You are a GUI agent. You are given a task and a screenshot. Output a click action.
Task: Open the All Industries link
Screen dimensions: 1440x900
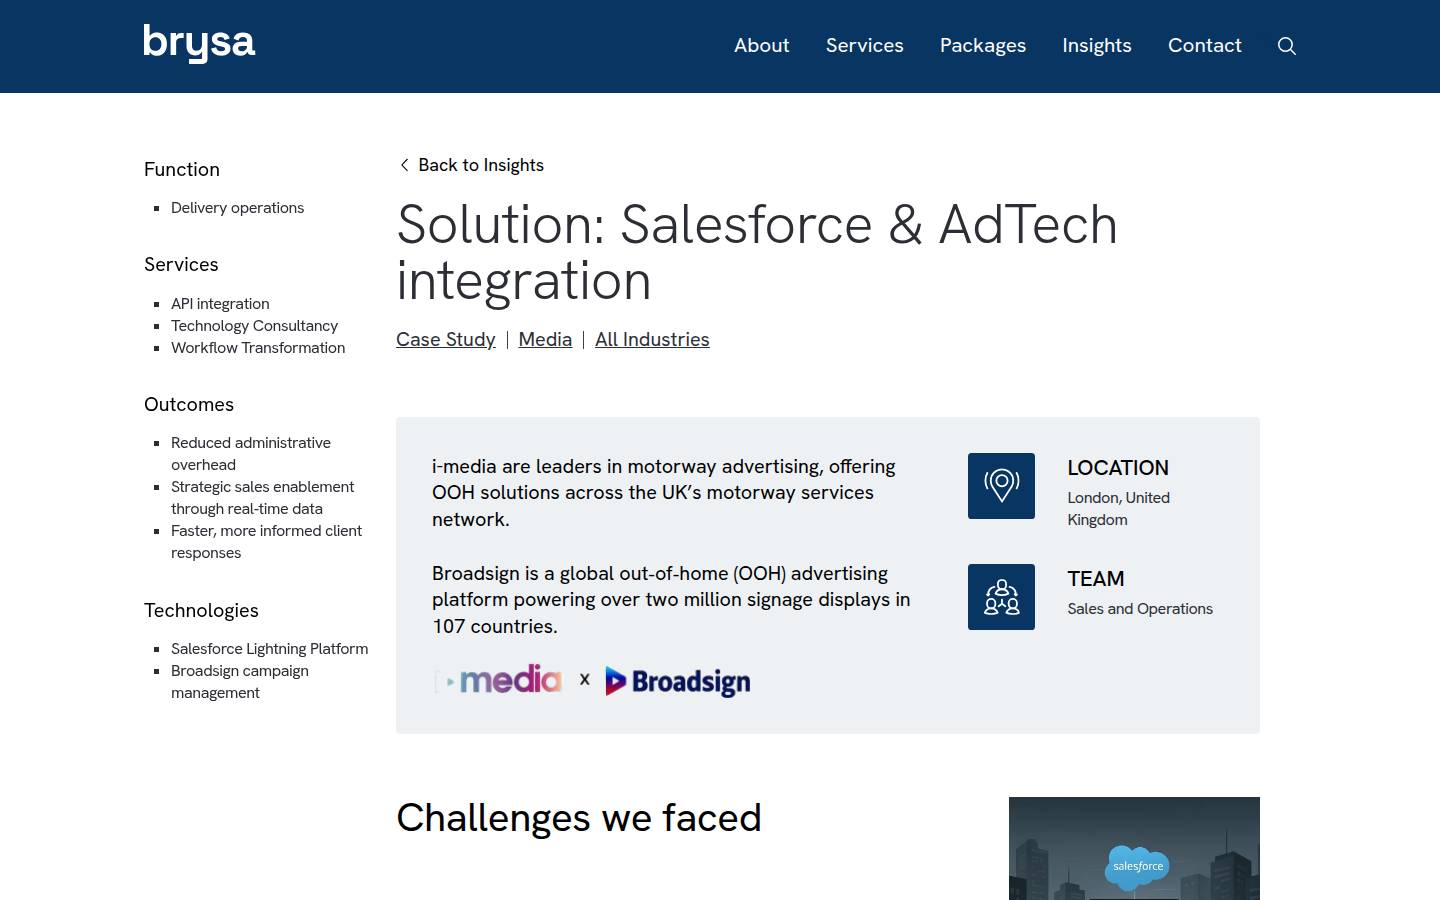(652, 340)
